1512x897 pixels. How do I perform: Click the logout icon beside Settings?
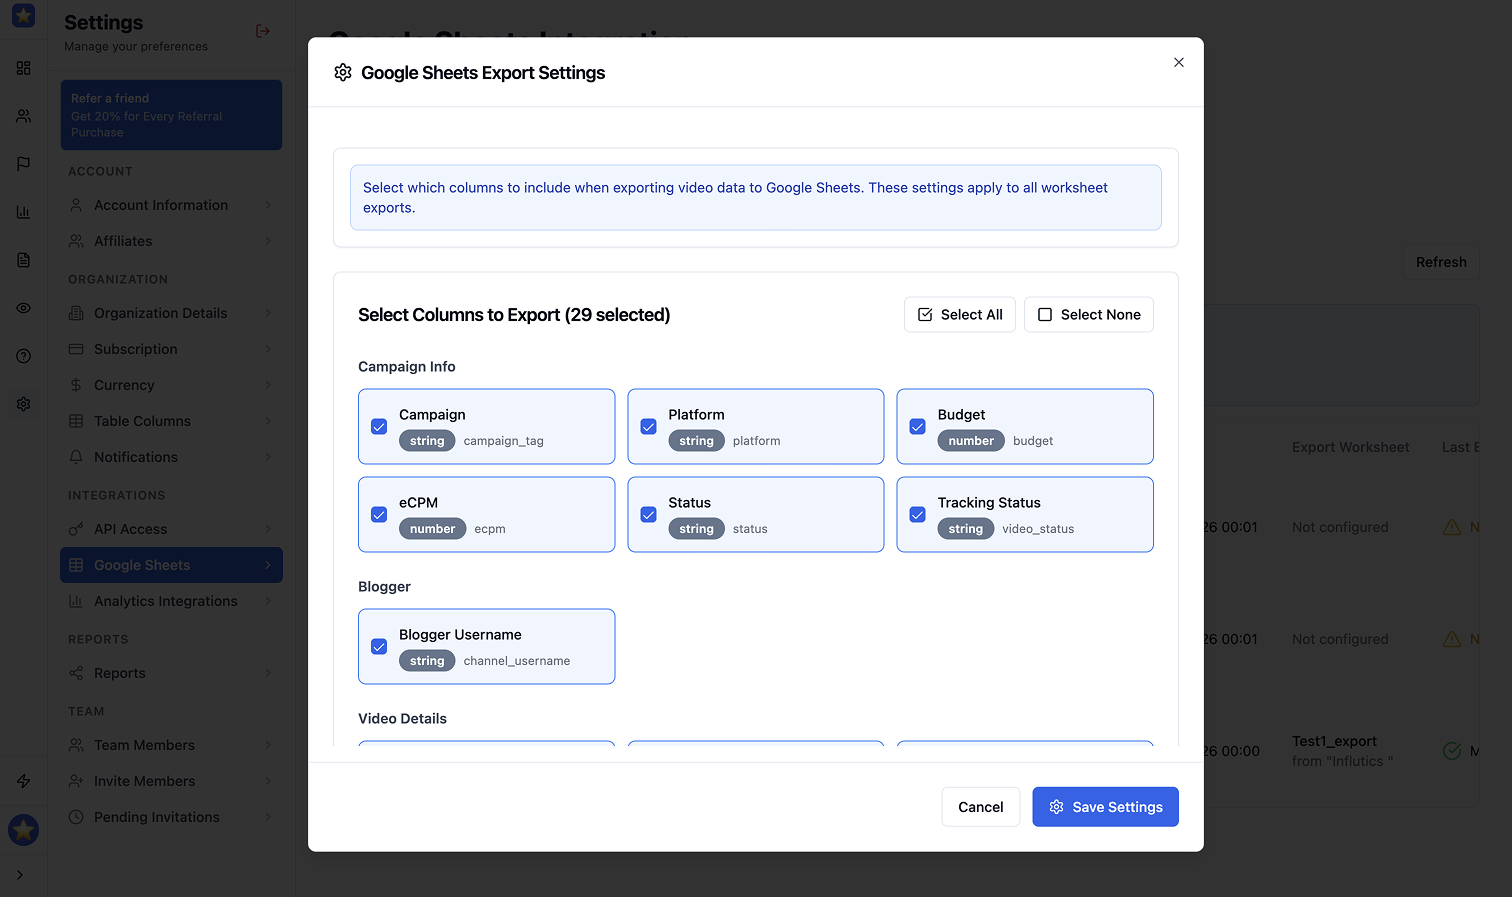click(263, 31)
